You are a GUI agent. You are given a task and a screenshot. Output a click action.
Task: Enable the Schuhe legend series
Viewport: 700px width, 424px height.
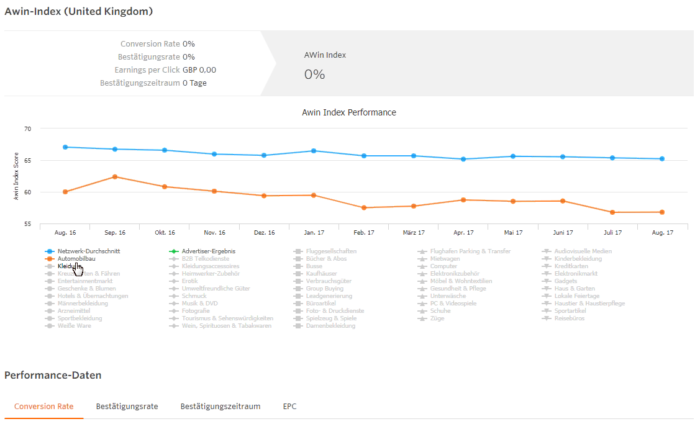[434, 311]
